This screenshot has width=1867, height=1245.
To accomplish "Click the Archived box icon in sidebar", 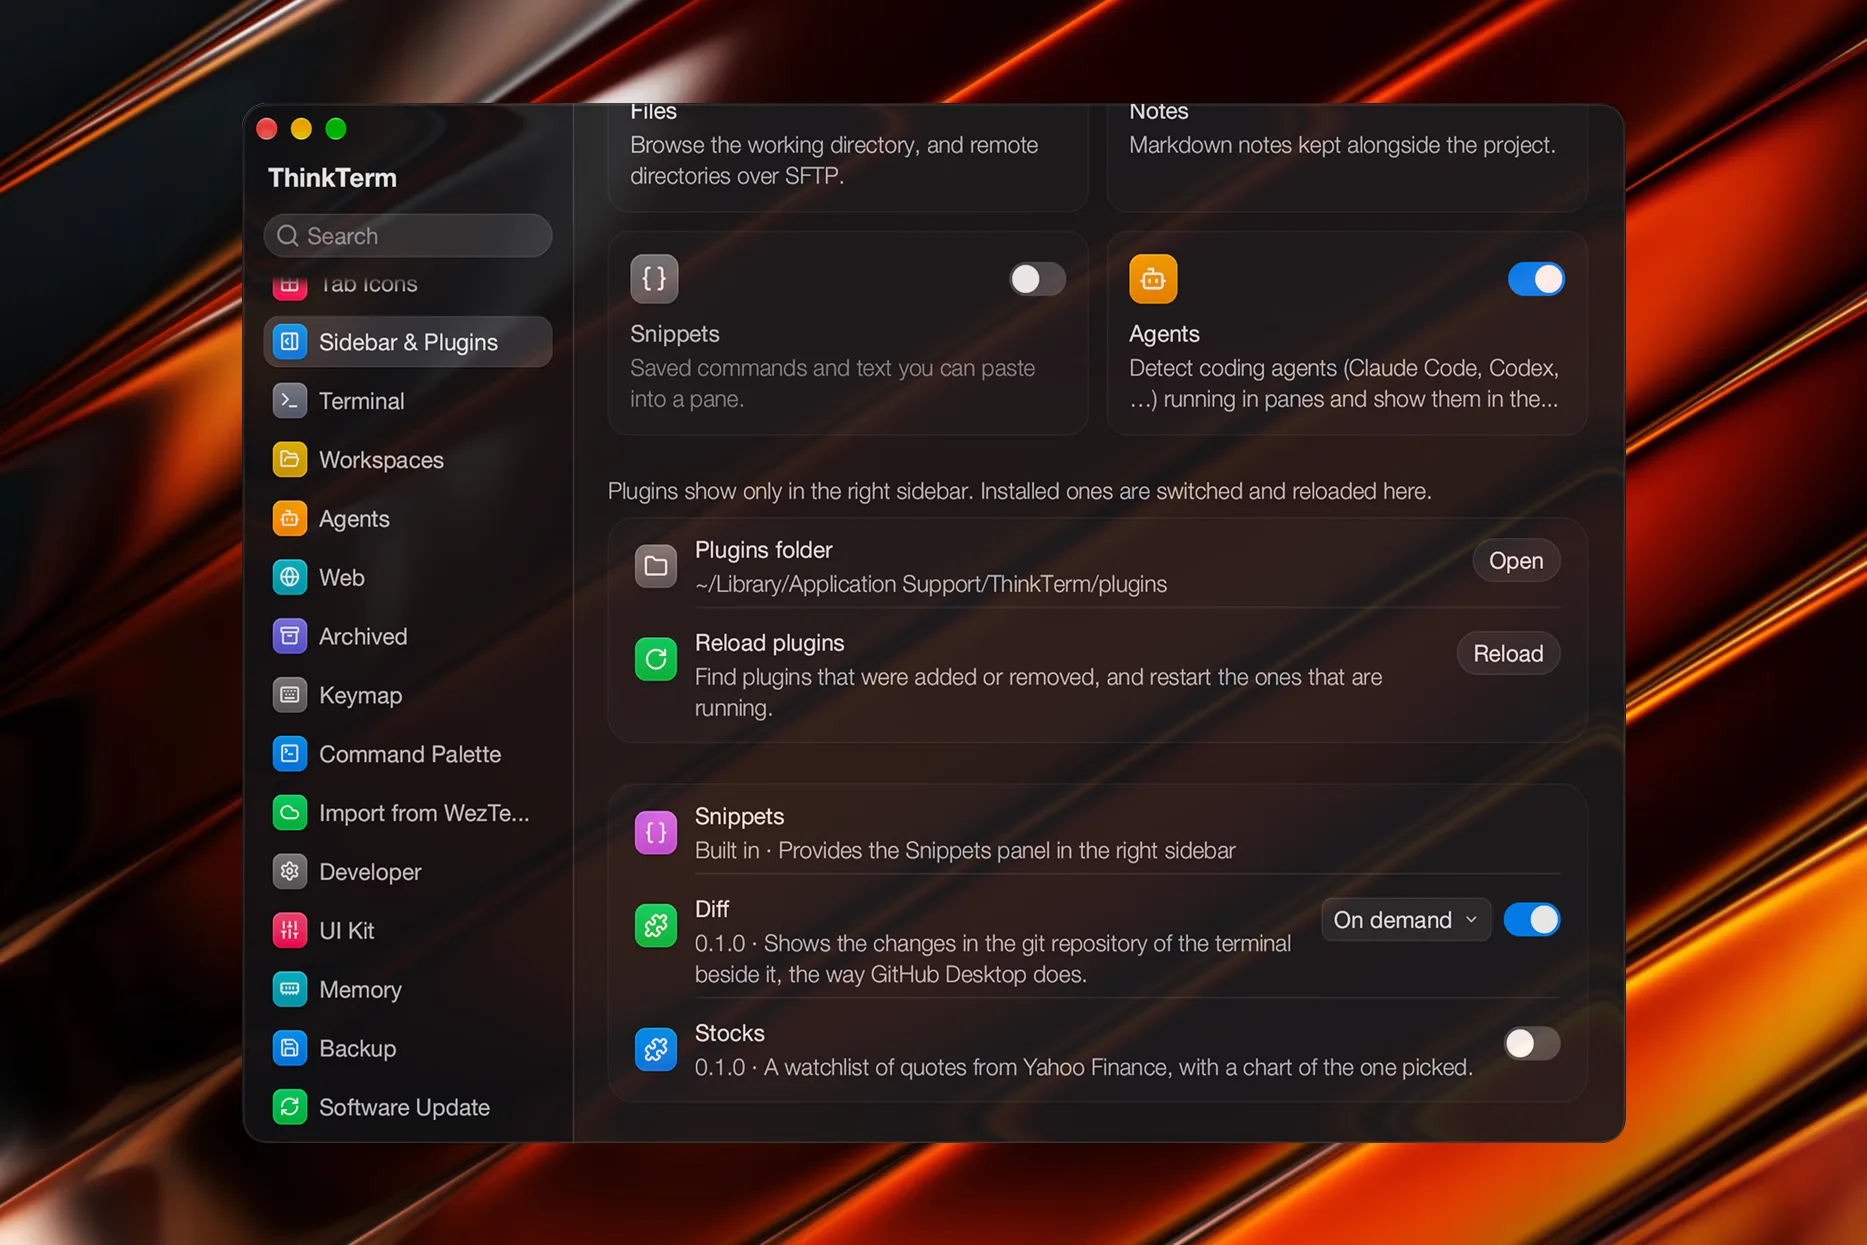I will 290,636.
